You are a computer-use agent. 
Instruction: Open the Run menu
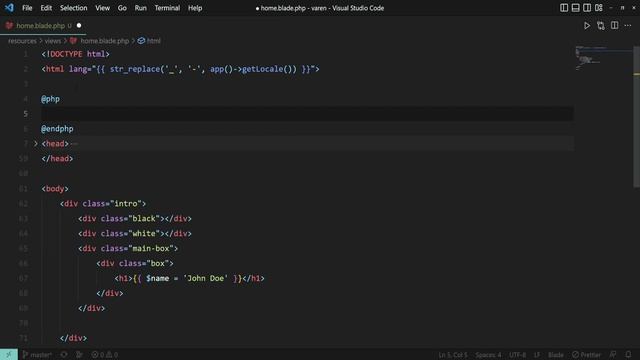[x=140, y=8]
